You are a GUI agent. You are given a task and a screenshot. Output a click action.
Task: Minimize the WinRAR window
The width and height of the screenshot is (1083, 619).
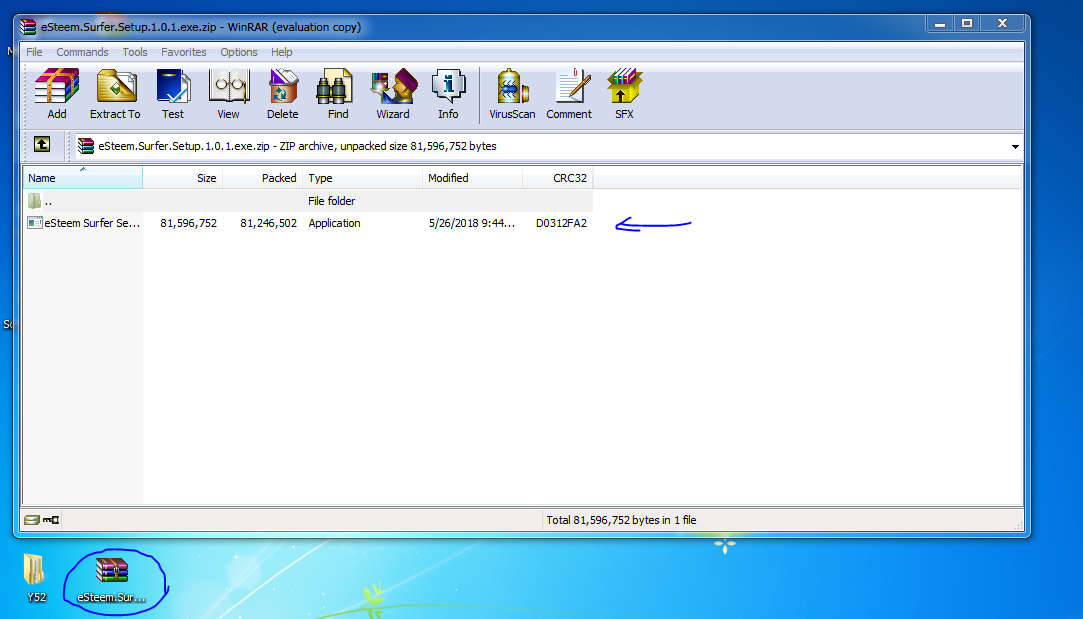click(939, 23)
